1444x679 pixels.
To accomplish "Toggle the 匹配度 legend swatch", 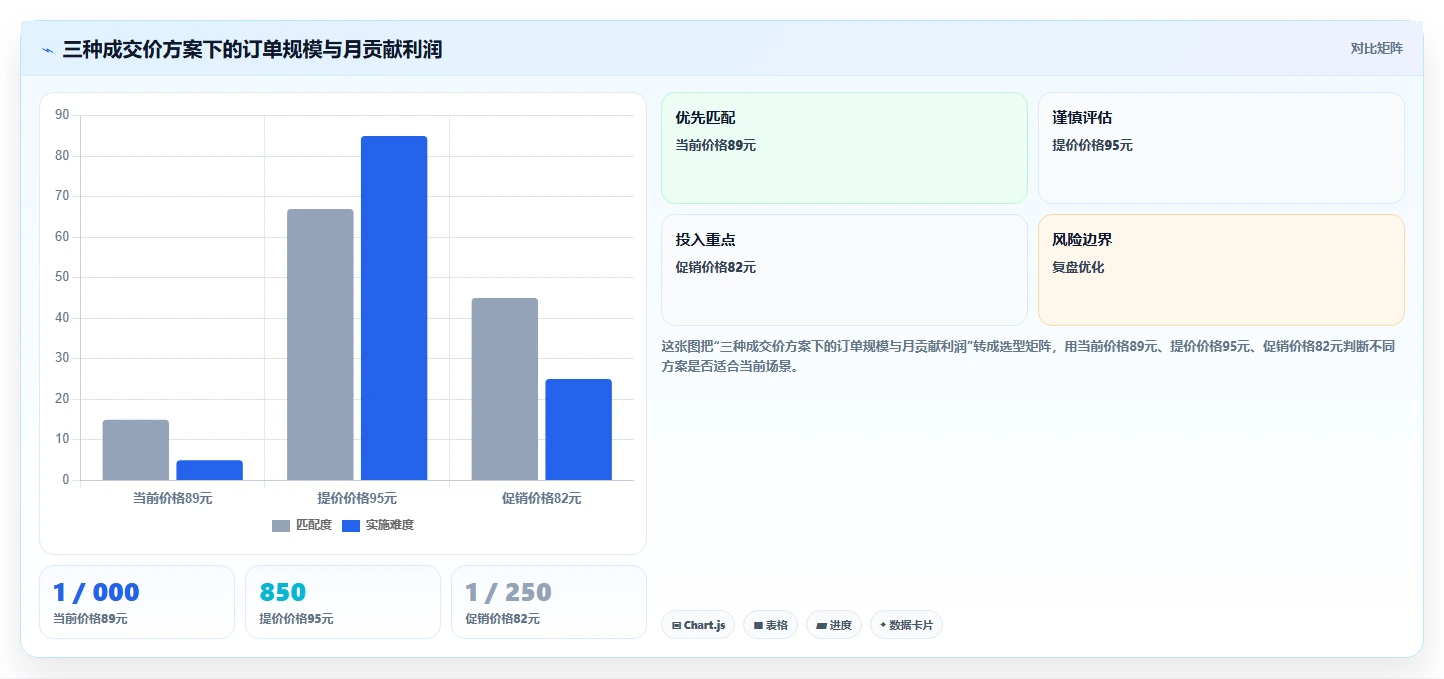I will [x=281, y=525].
